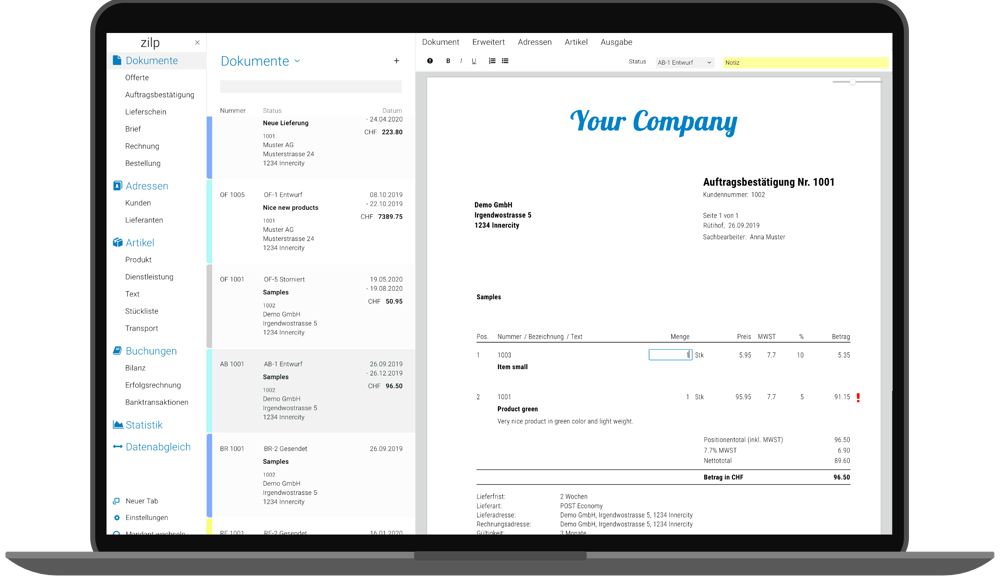This screenshot has height=588, width=1000.
Task: Click the yellow Notiz input field
Action: pos(805,62)
